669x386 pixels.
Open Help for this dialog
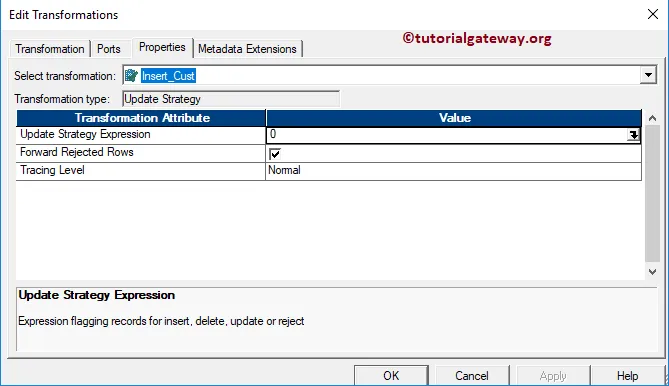(x=628, y=375)
